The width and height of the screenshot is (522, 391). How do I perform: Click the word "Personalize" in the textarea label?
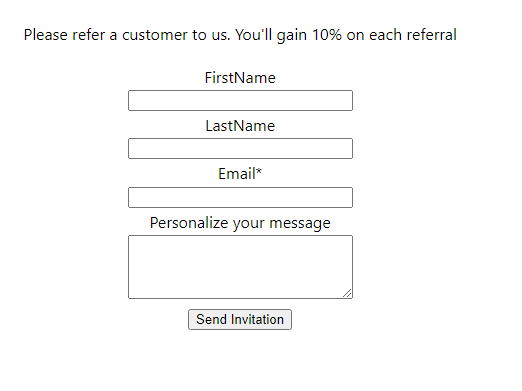click(189, 223)
